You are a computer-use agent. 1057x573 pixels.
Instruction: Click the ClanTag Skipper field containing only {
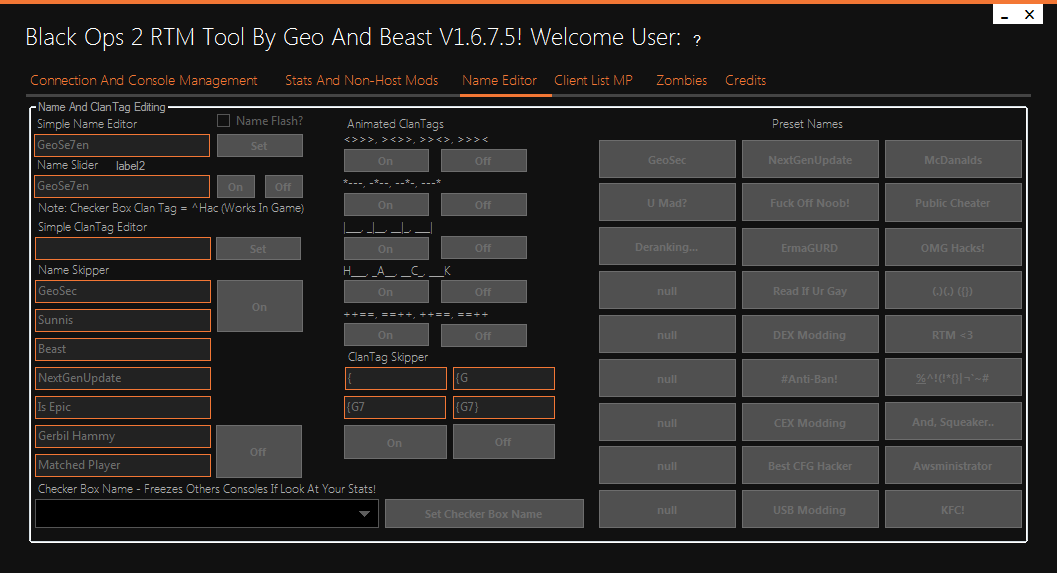click(396, 378)
